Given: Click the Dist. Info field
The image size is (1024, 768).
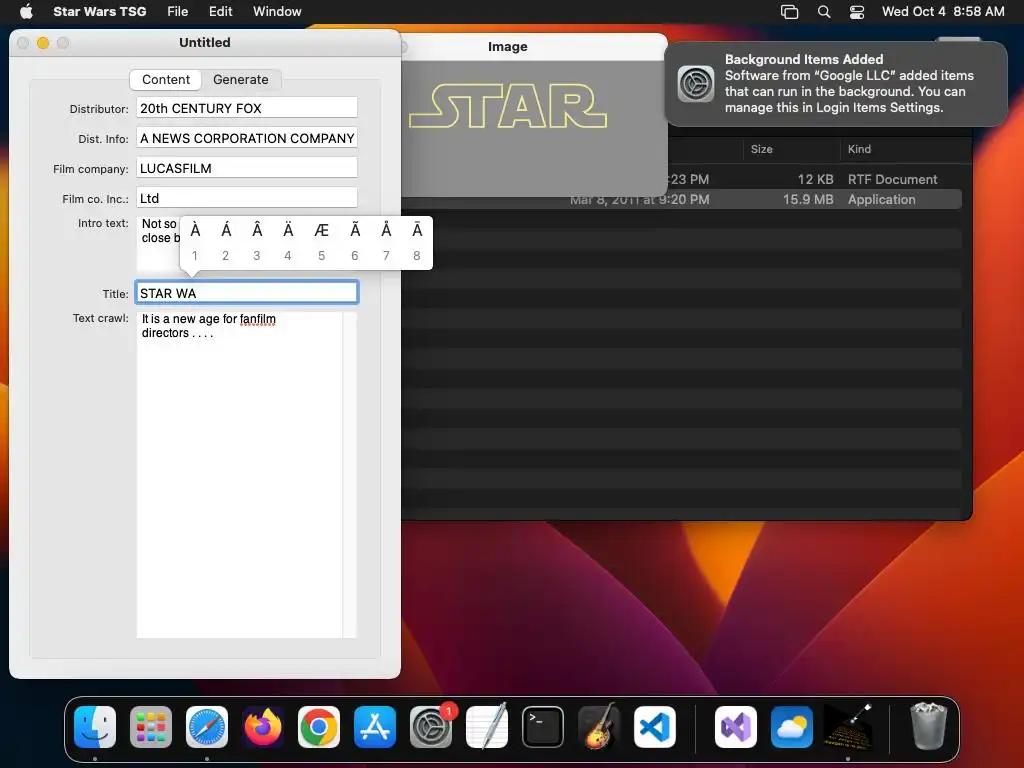Looking at the screenshot, I should click(x=247, y=138).
